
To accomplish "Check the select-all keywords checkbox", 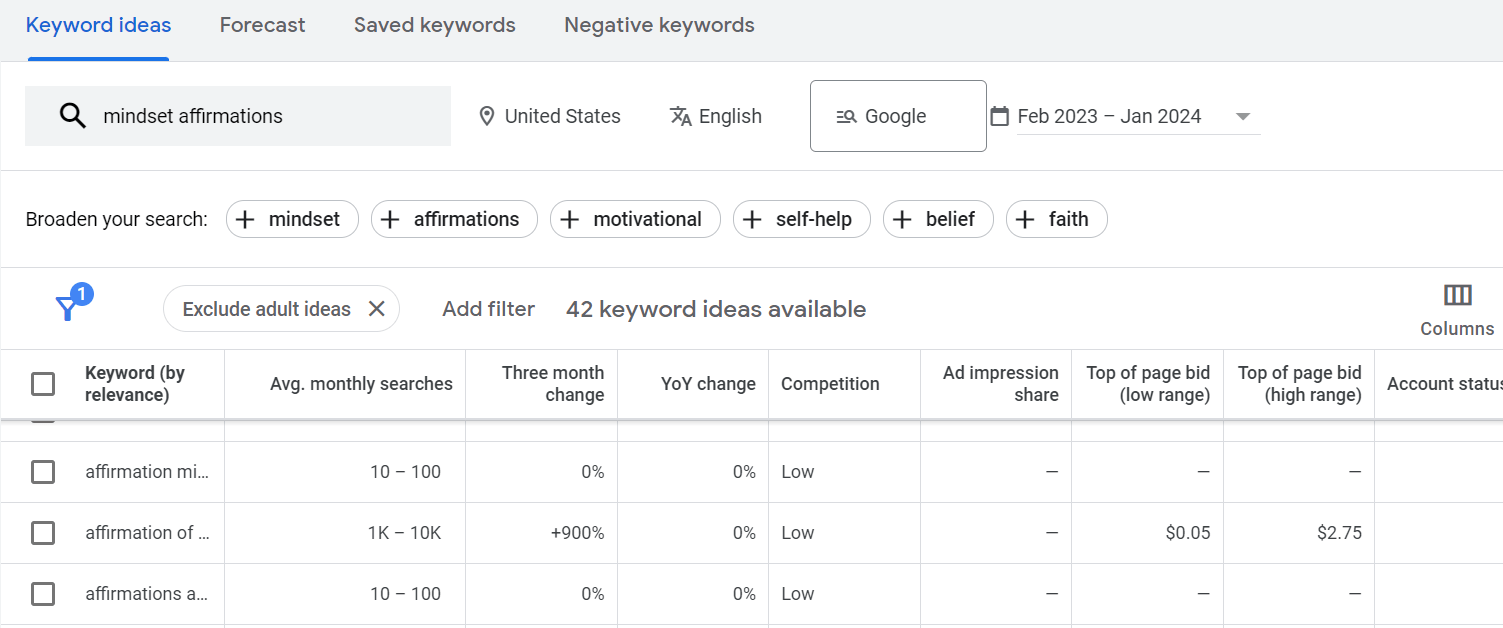I will [x=43, y=383].
